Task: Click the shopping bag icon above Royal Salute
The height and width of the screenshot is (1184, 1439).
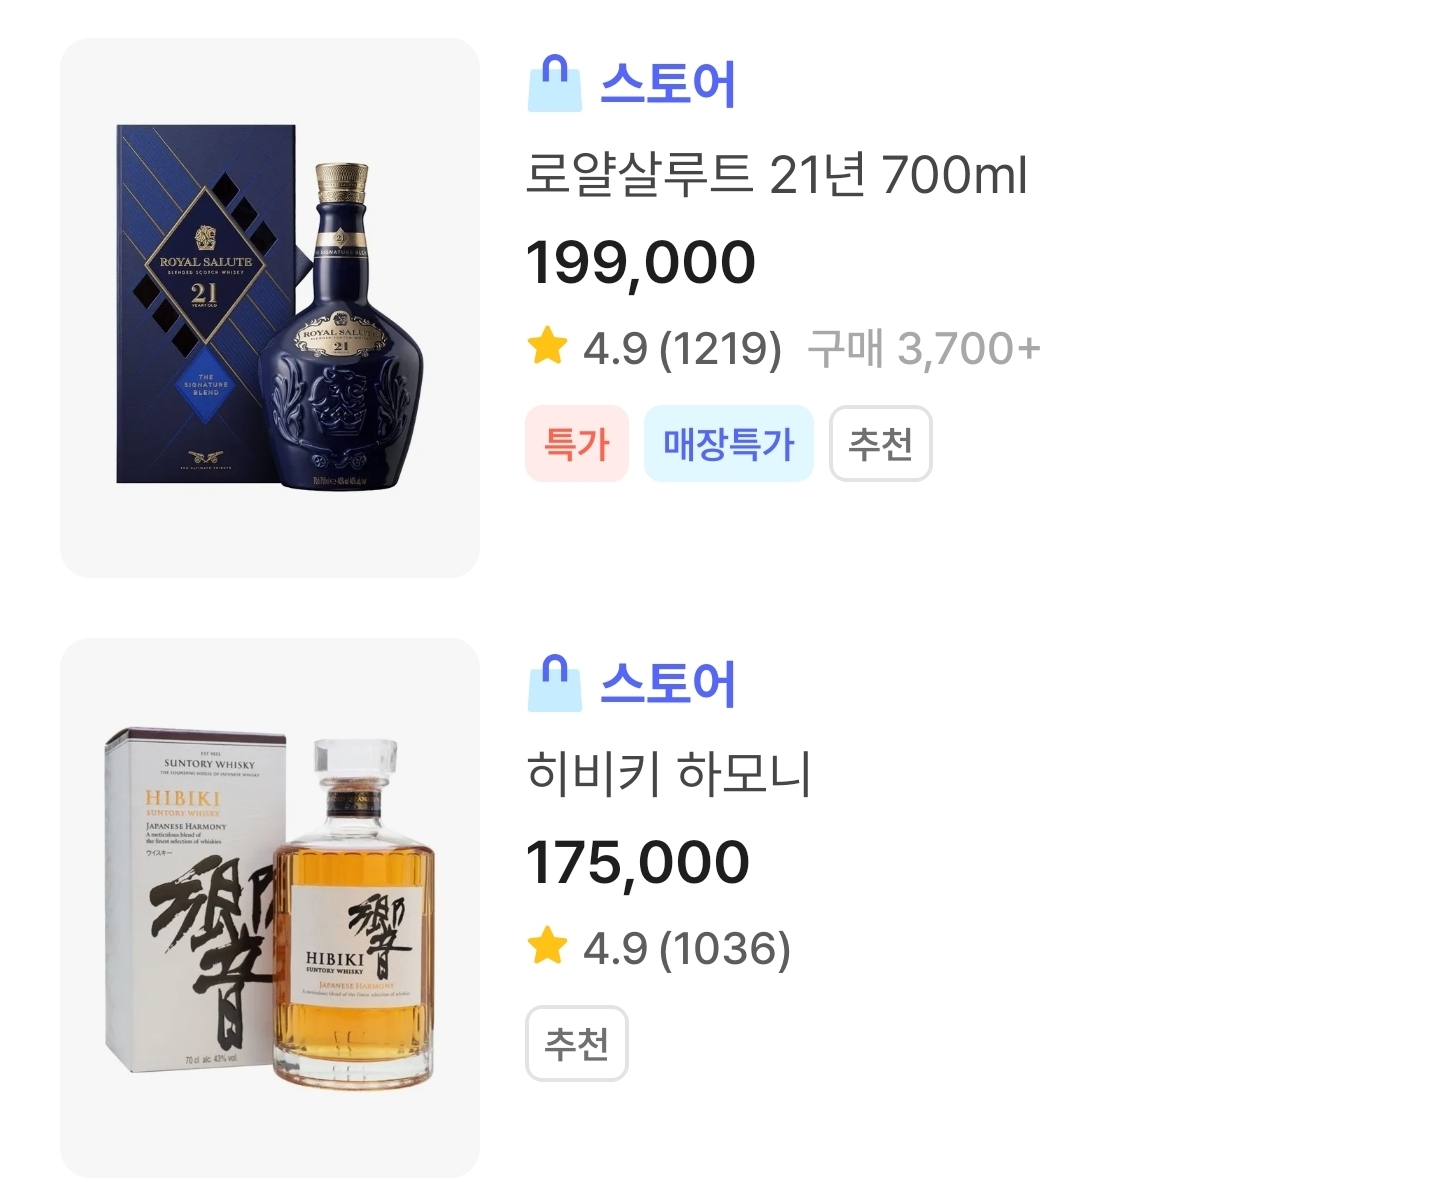Action: pos(554,84)
